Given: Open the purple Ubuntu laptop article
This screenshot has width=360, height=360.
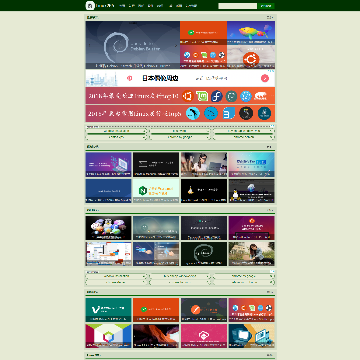Looking at the screenshot, I should pyautogui.click(x=251, y=228).
